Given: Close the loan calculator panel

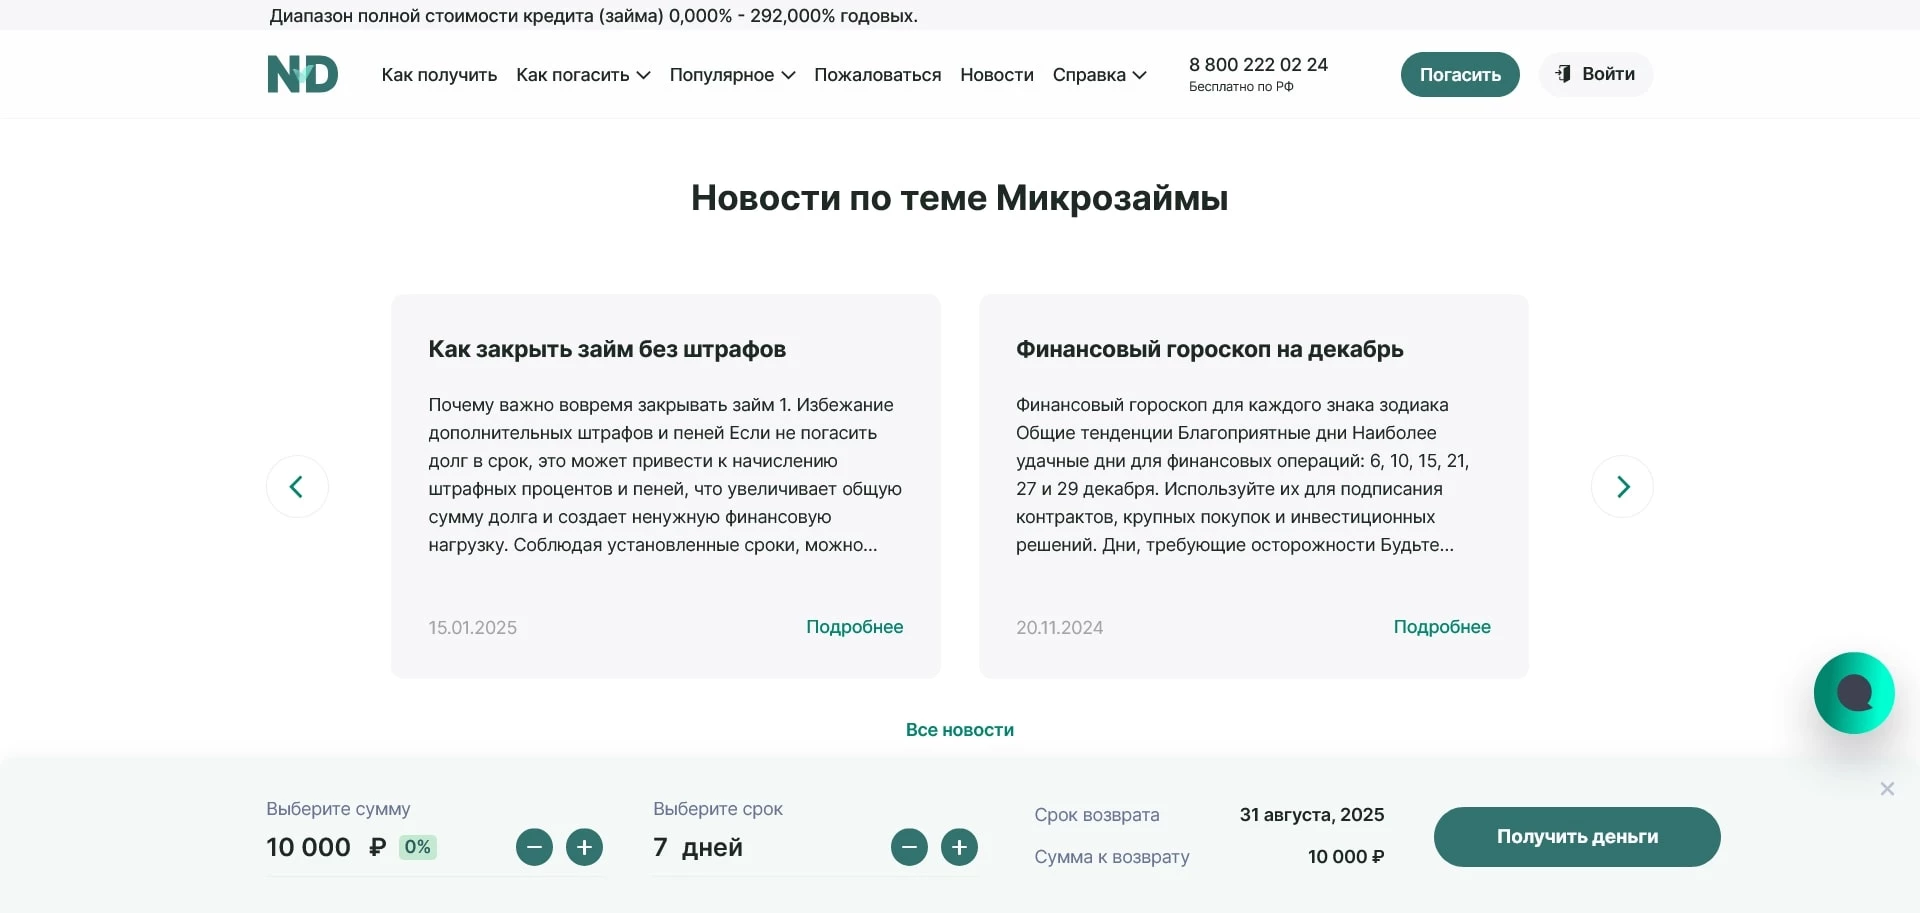Looking at the screenshot, I should pyautogui.click(x=1888, y=788).
